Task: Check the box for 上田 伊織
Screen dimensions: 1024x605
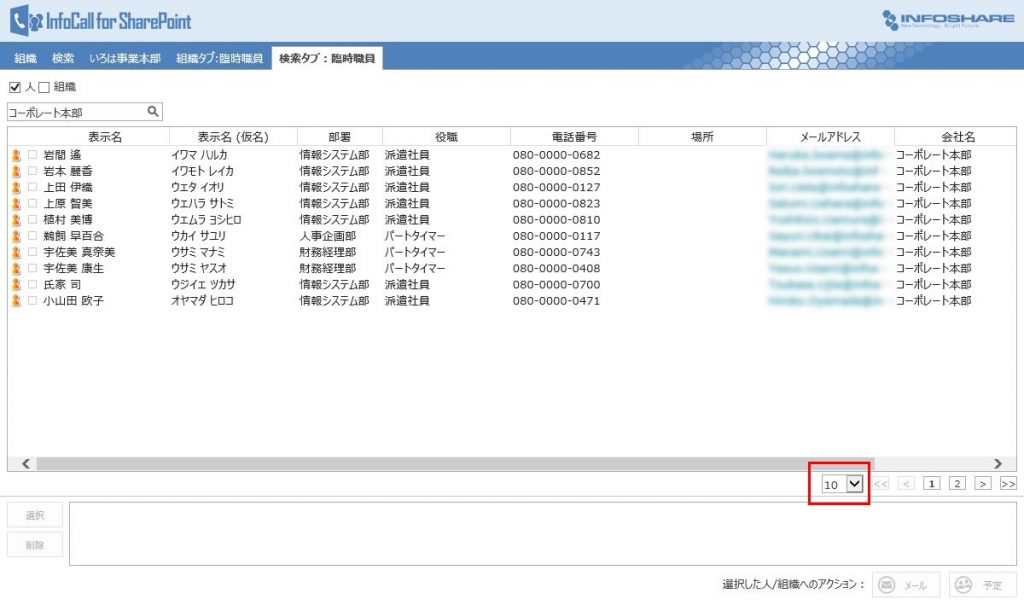Action: pos(32,188)
